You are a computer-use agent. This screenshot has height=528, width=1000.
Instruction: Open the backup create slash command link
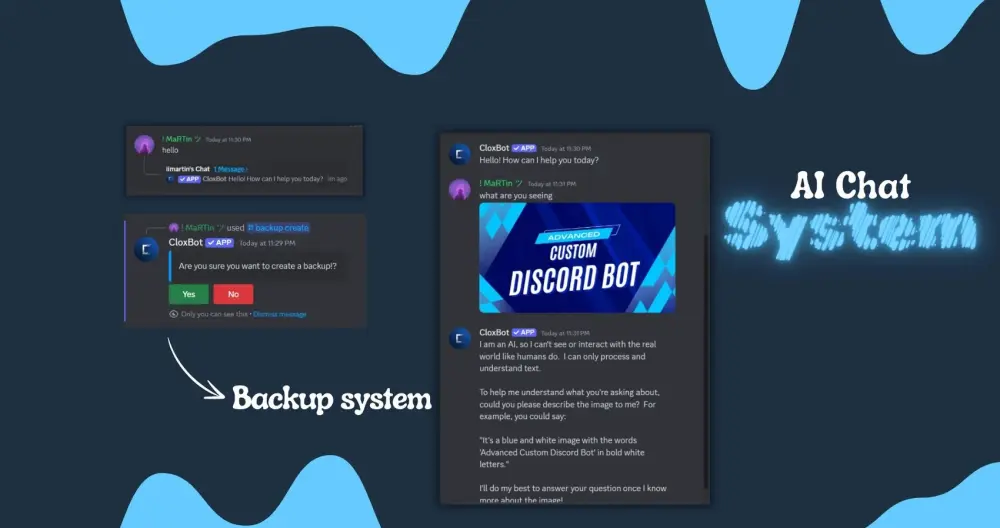[x=278, y=228]
